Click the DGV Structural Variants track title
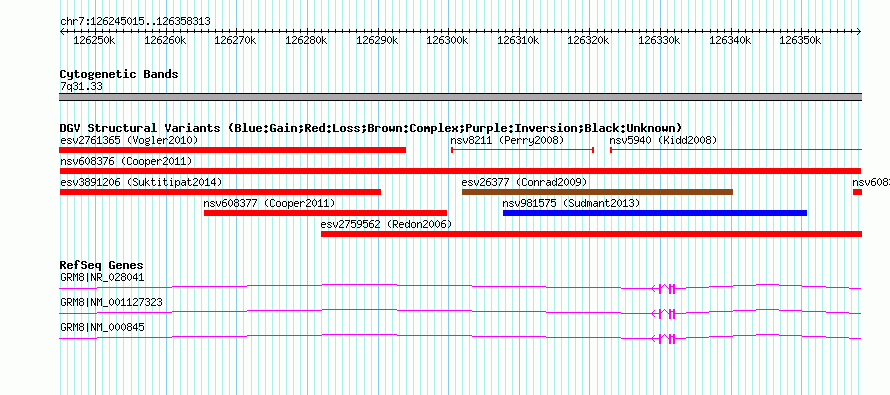890x395 pixels. click(x=371, y=128)
